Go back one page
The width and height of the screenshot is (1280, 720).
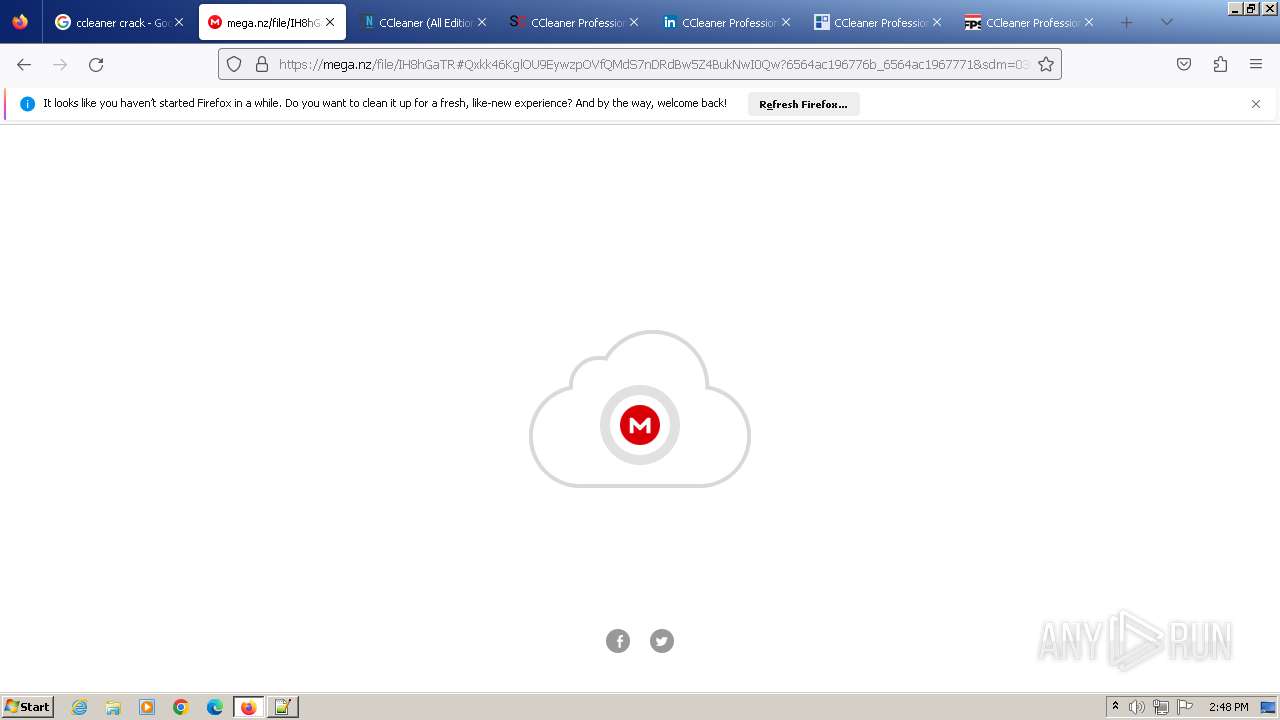pos(24,64)
